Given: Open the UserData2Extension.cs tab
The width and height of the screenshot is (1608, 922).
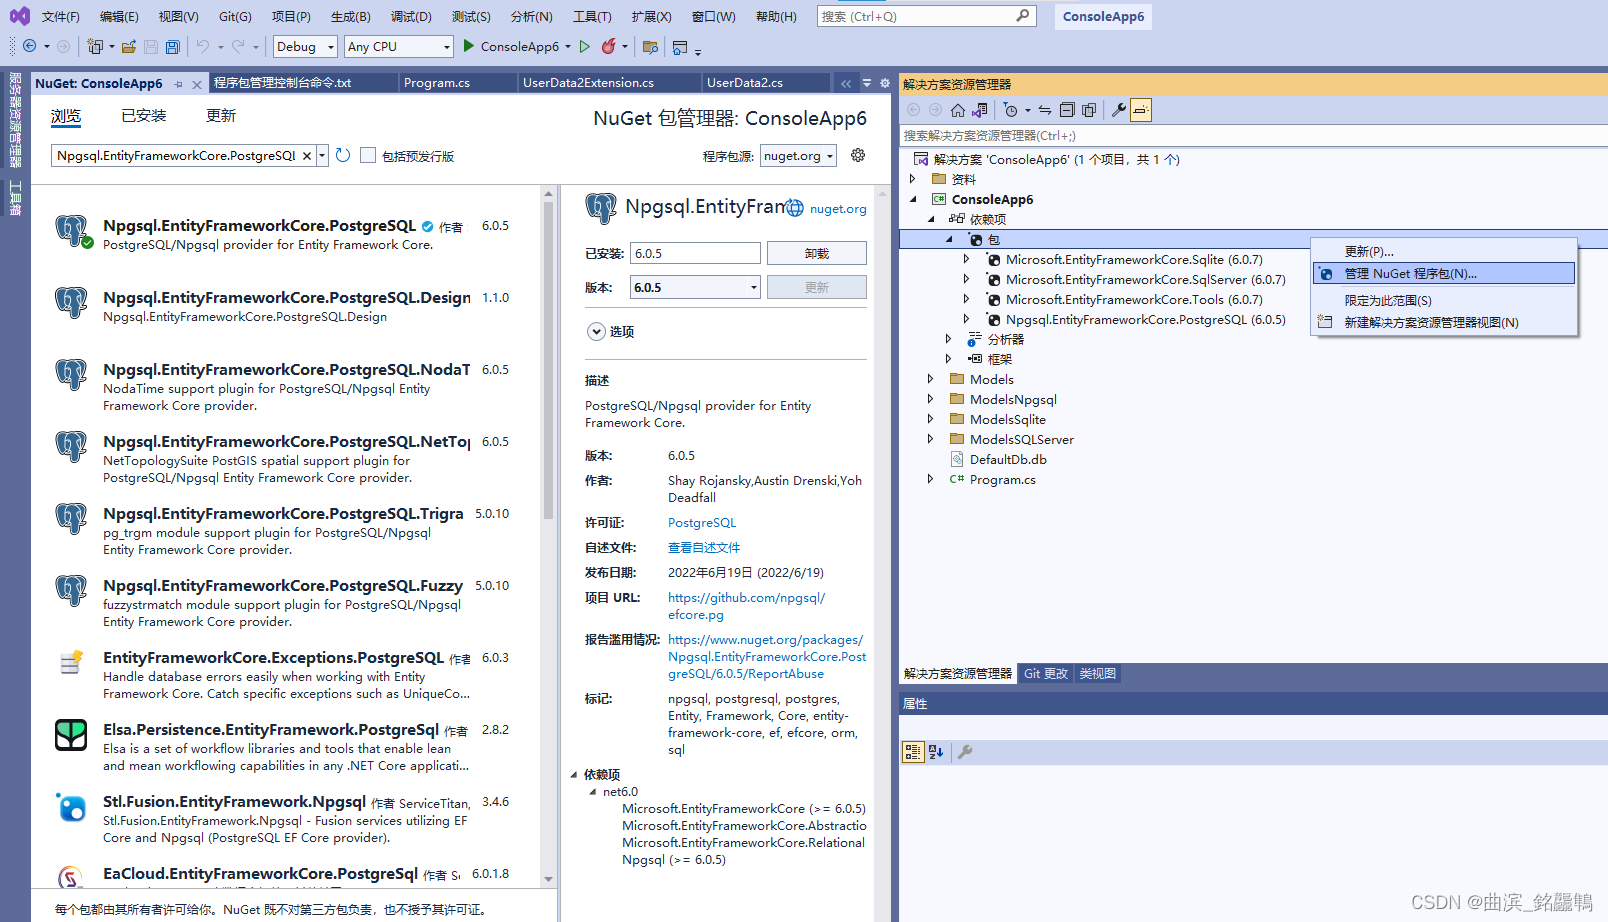Looking at the screenshot, I should 588,83.
